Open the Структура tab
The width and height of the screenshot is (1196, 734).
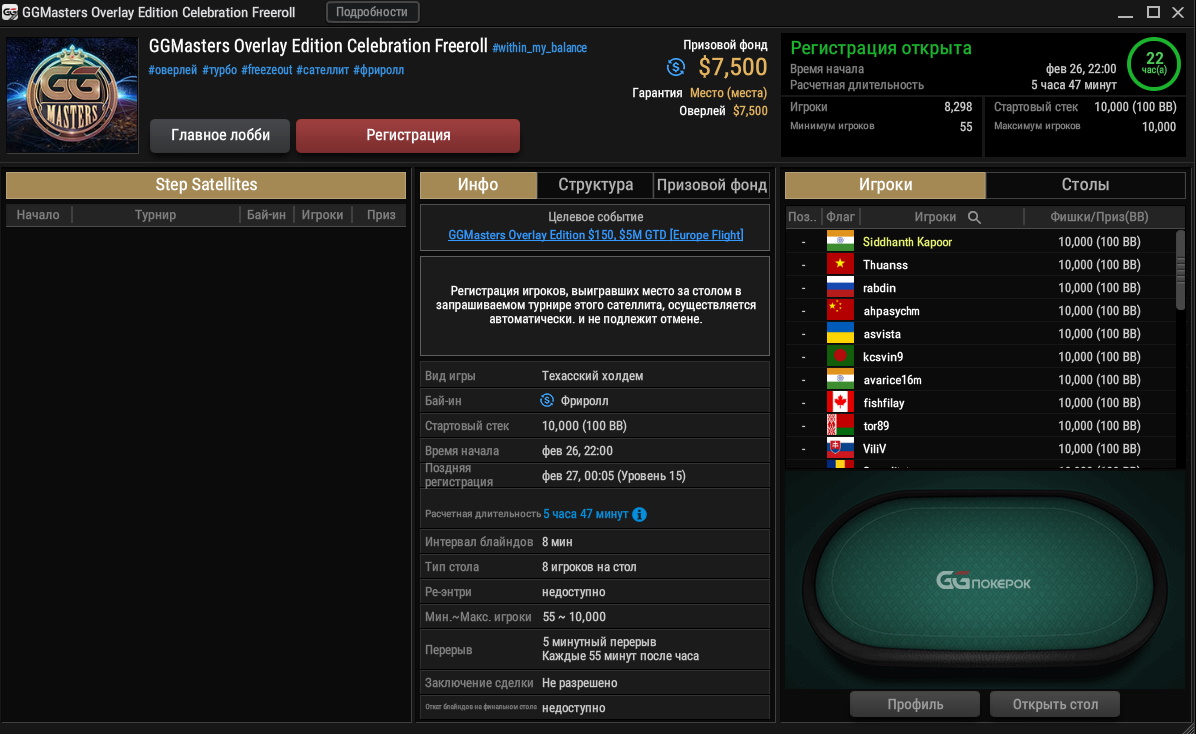(x=595, y=185)
